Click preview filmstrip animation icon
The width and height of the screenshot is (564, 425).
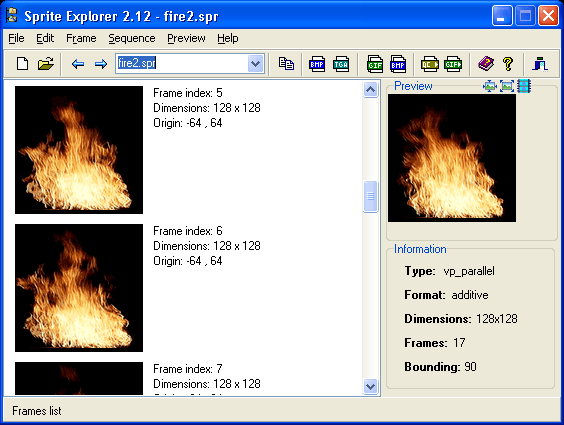(x=524, y=86)
